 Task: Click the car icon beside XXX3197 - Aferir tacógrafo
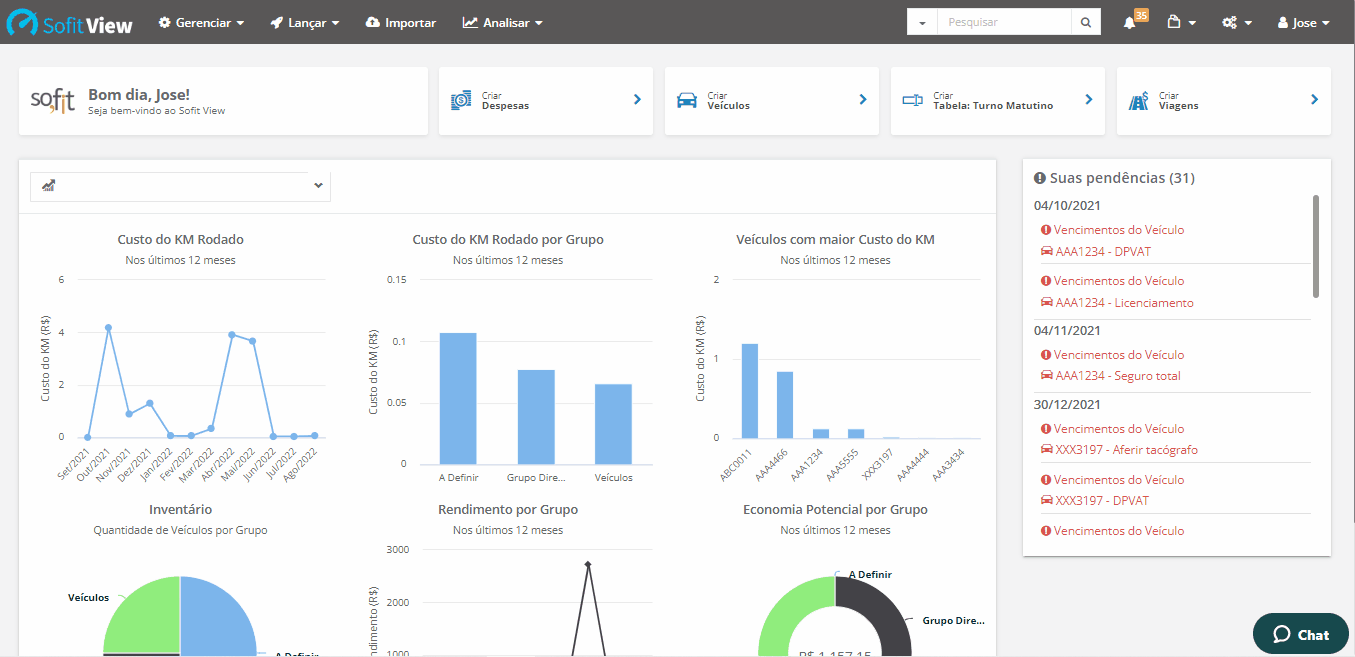click(1046, 449)
